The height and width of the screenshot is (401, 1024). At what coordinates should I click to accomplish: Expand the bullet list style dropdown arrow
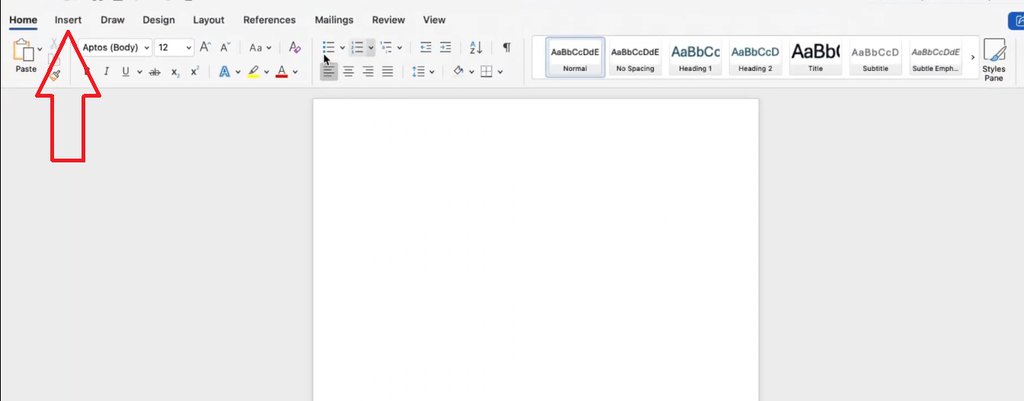pos(342,48)
